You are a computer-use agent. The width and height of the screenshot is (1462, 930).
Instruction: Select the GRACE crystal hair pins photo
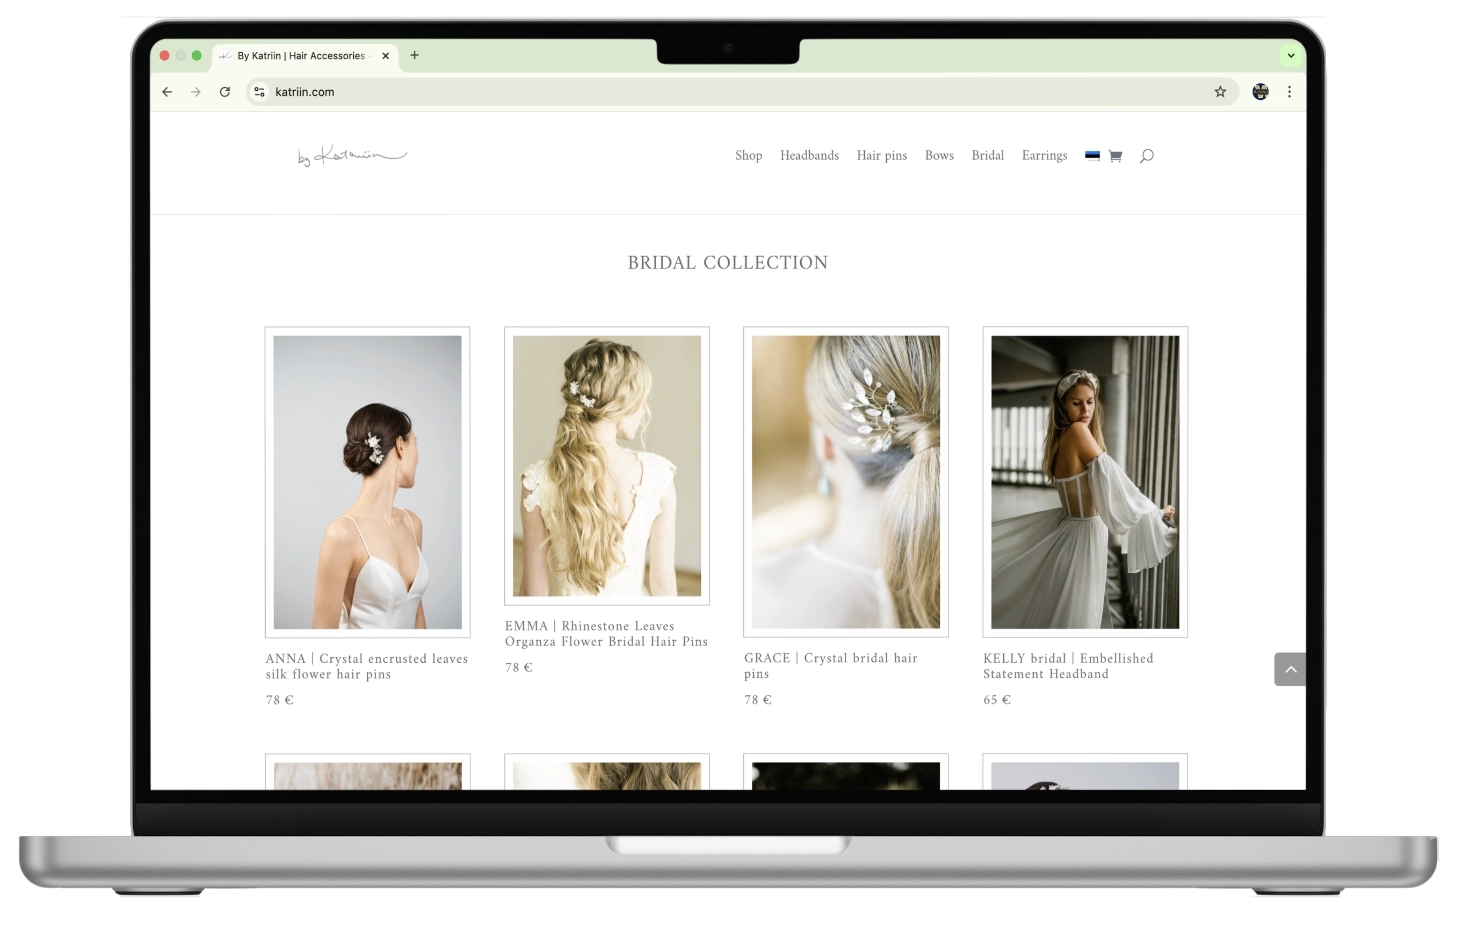pos(845,481)
